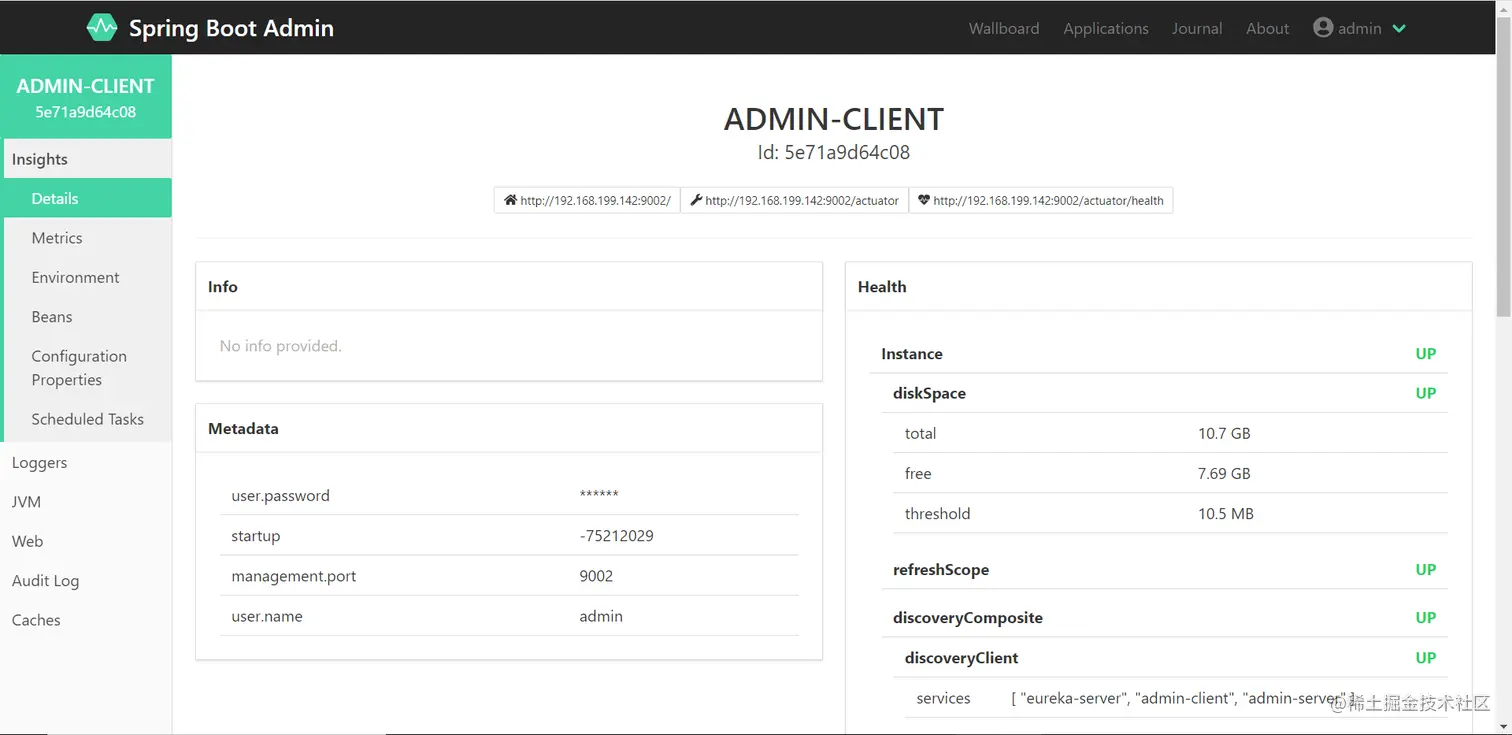Open the Loggers section
The width and height of the screenshot is (1512, 735).
(86, 462)
